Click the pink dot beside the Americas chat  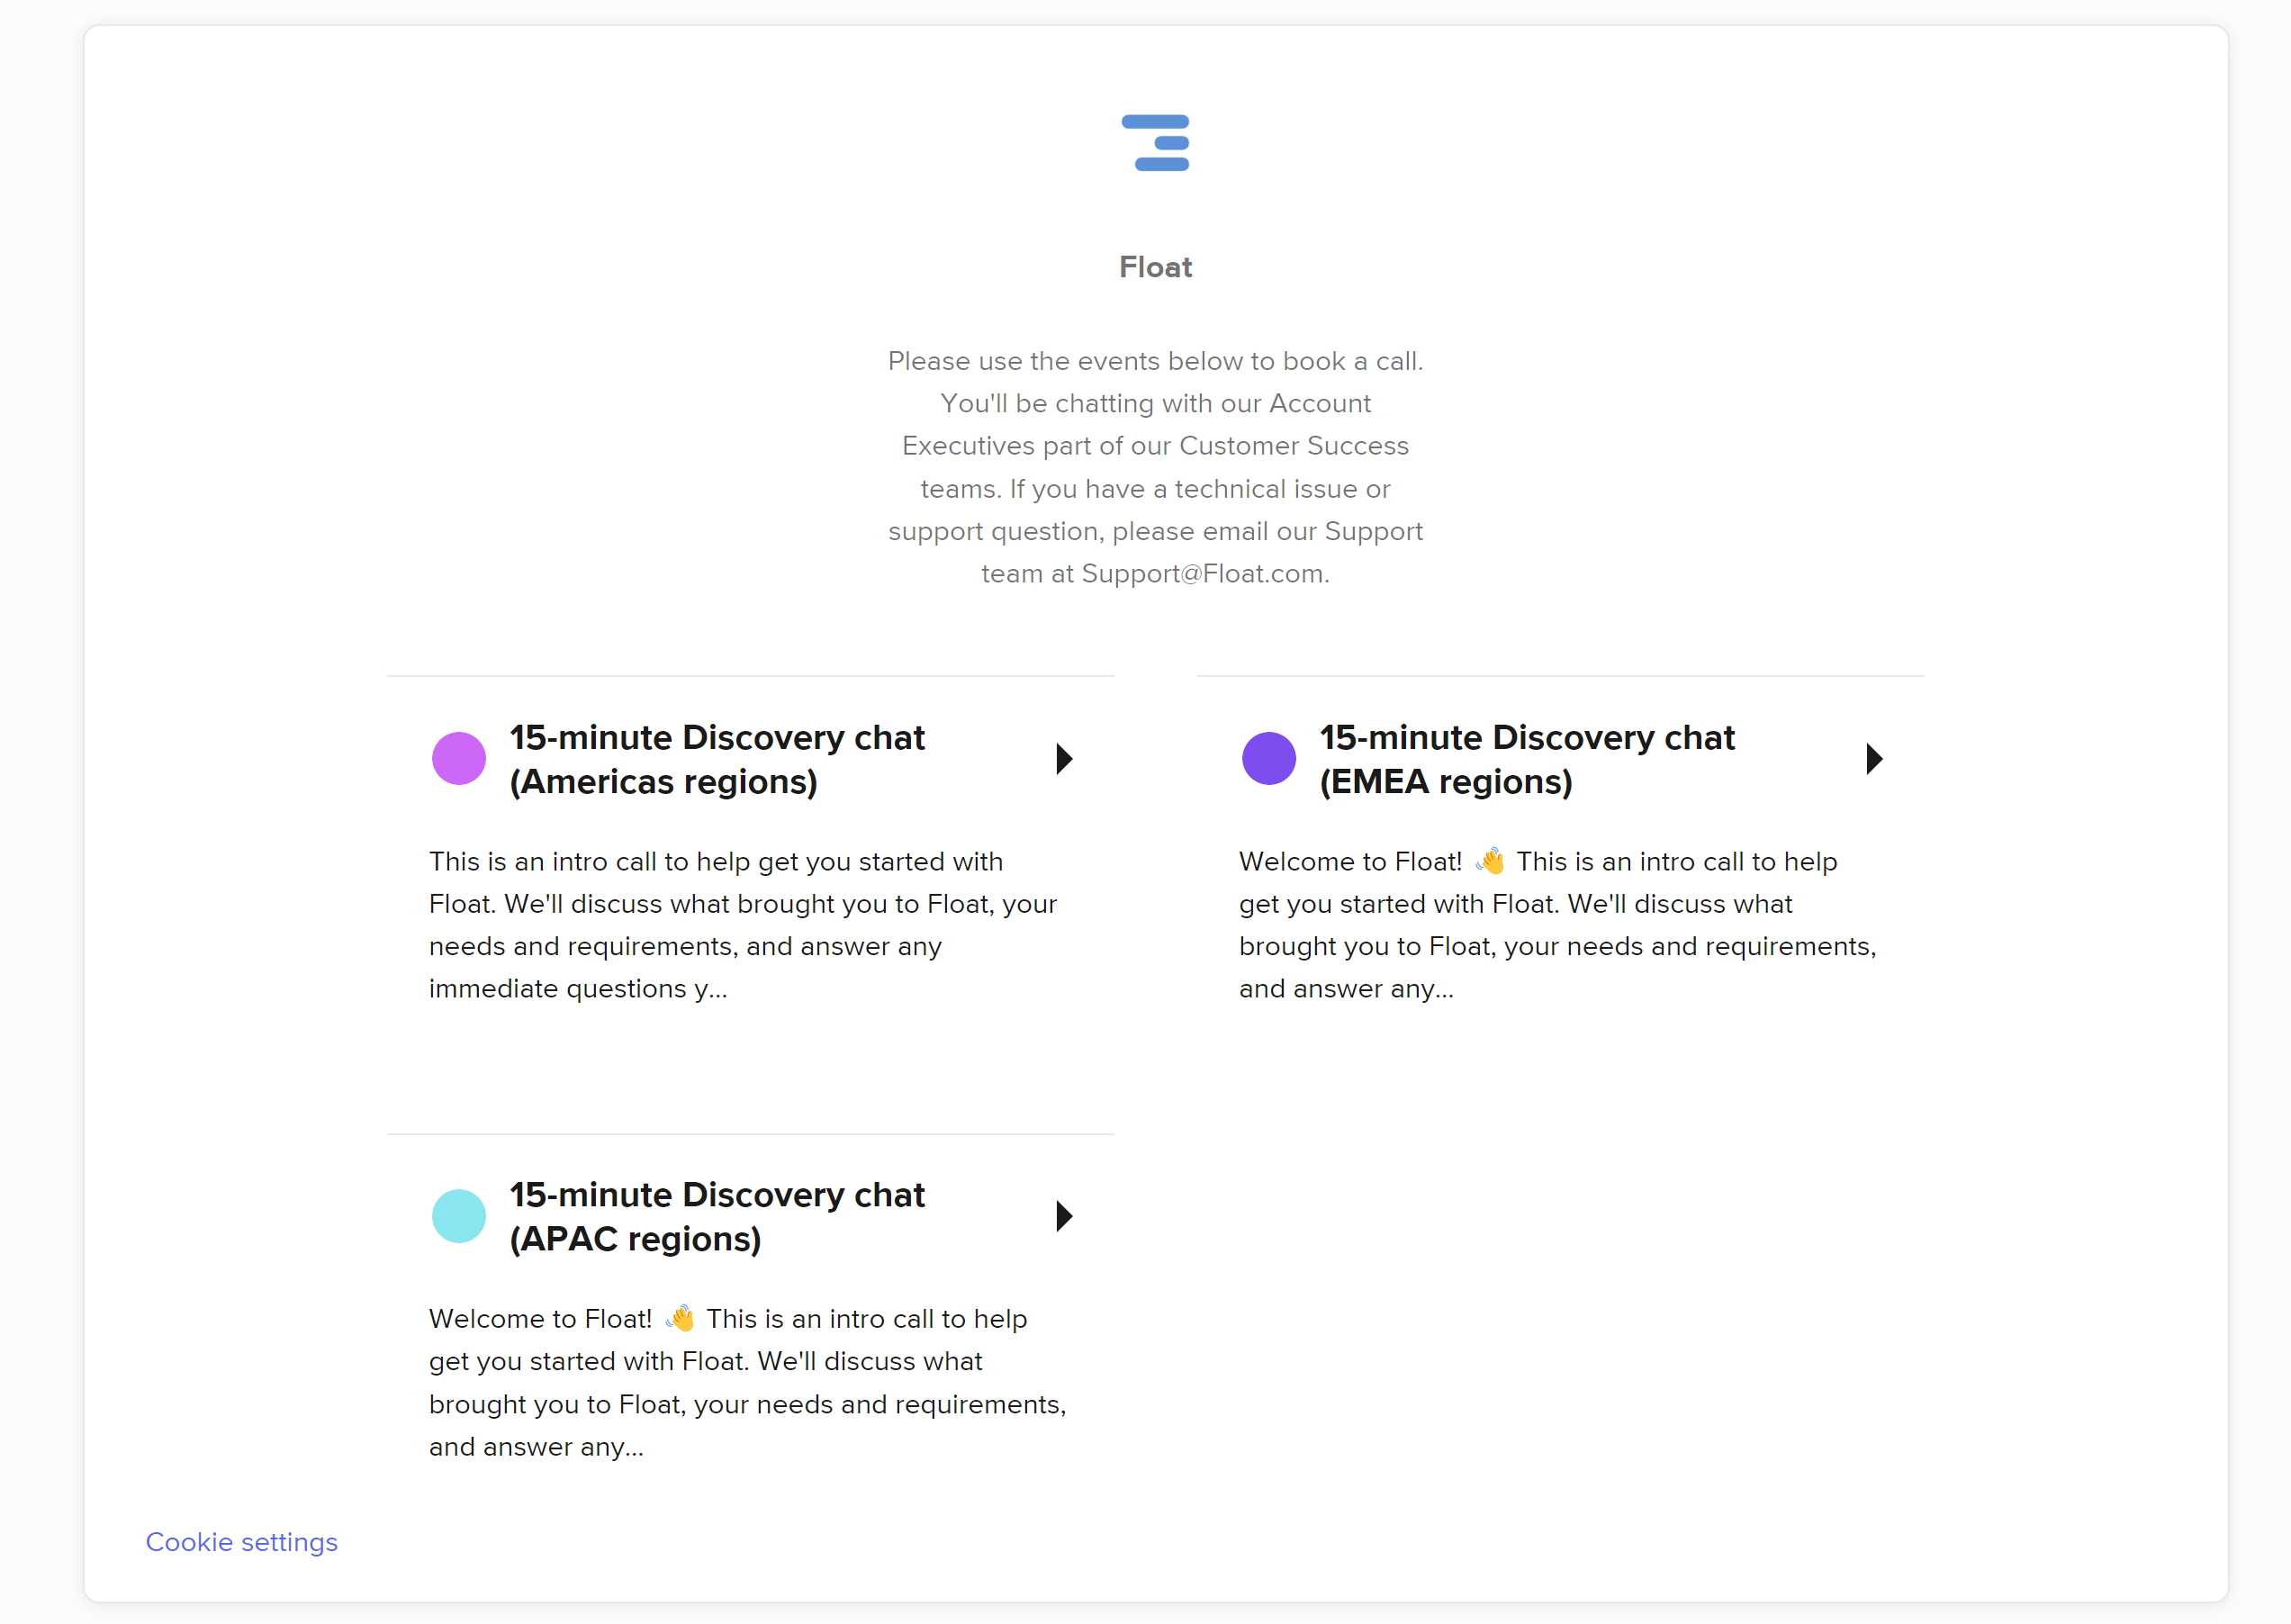point(459,759)
